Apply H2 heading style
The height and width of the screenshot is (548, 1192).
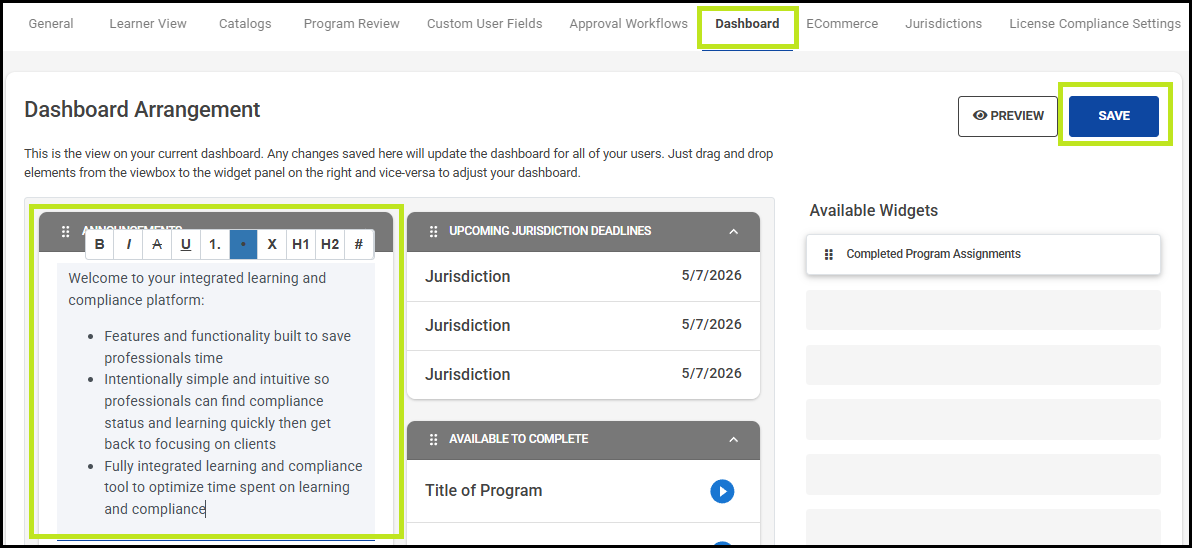(x=330, y=244)
